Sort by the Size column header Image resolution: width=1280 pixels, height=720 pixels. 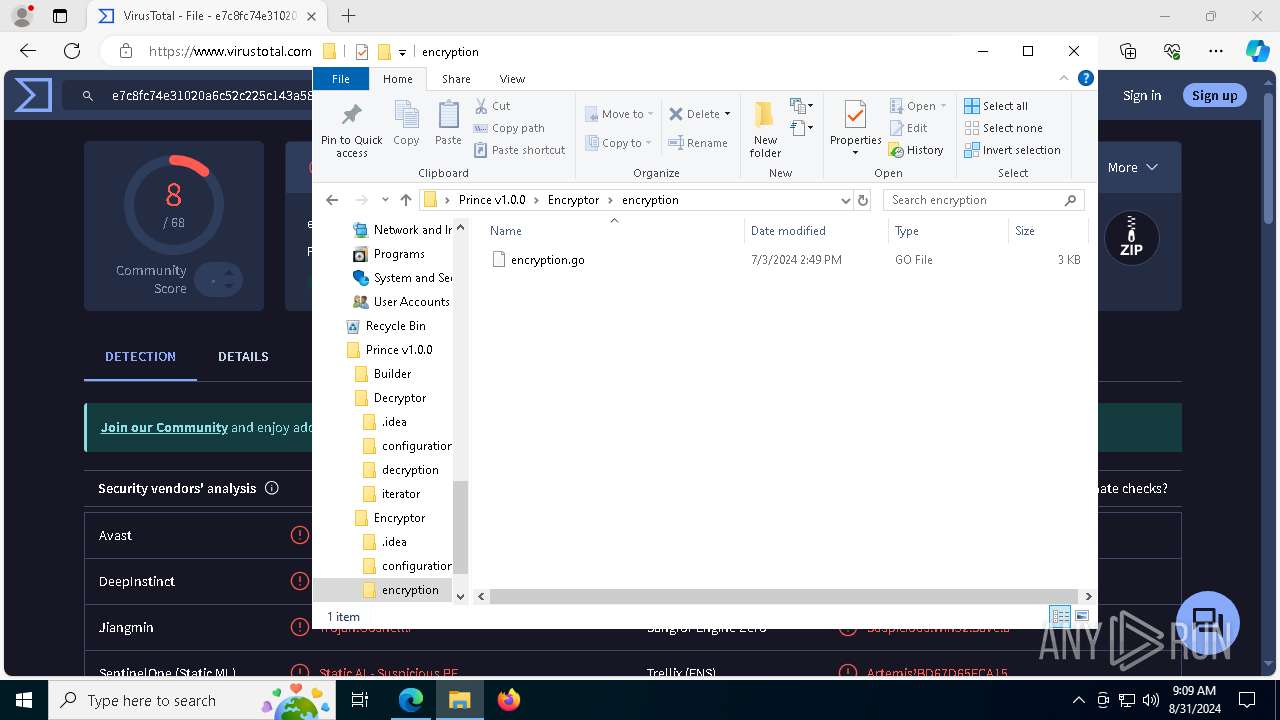[x=1046, y=231]
